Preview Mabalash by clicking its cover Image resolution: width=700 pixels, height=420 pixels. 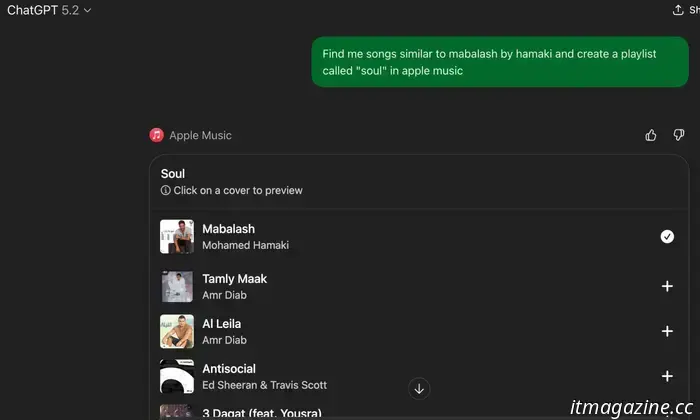(177, 236)
